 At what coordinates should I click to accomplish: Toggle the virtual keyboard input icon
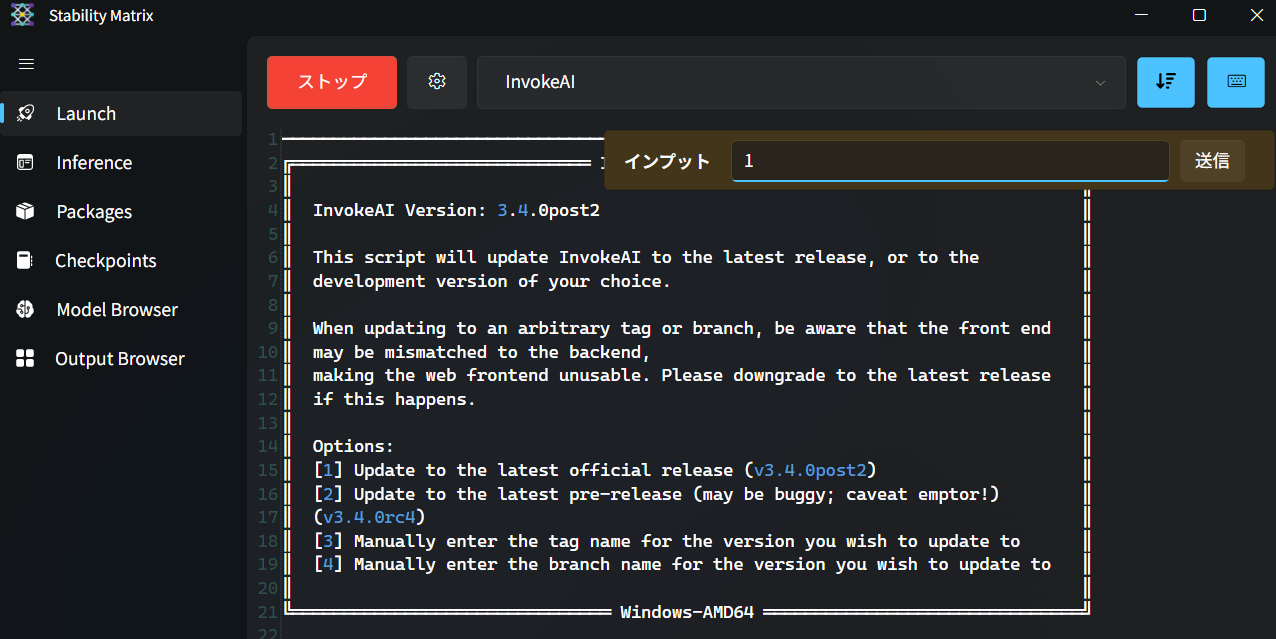click(1236, 82)
